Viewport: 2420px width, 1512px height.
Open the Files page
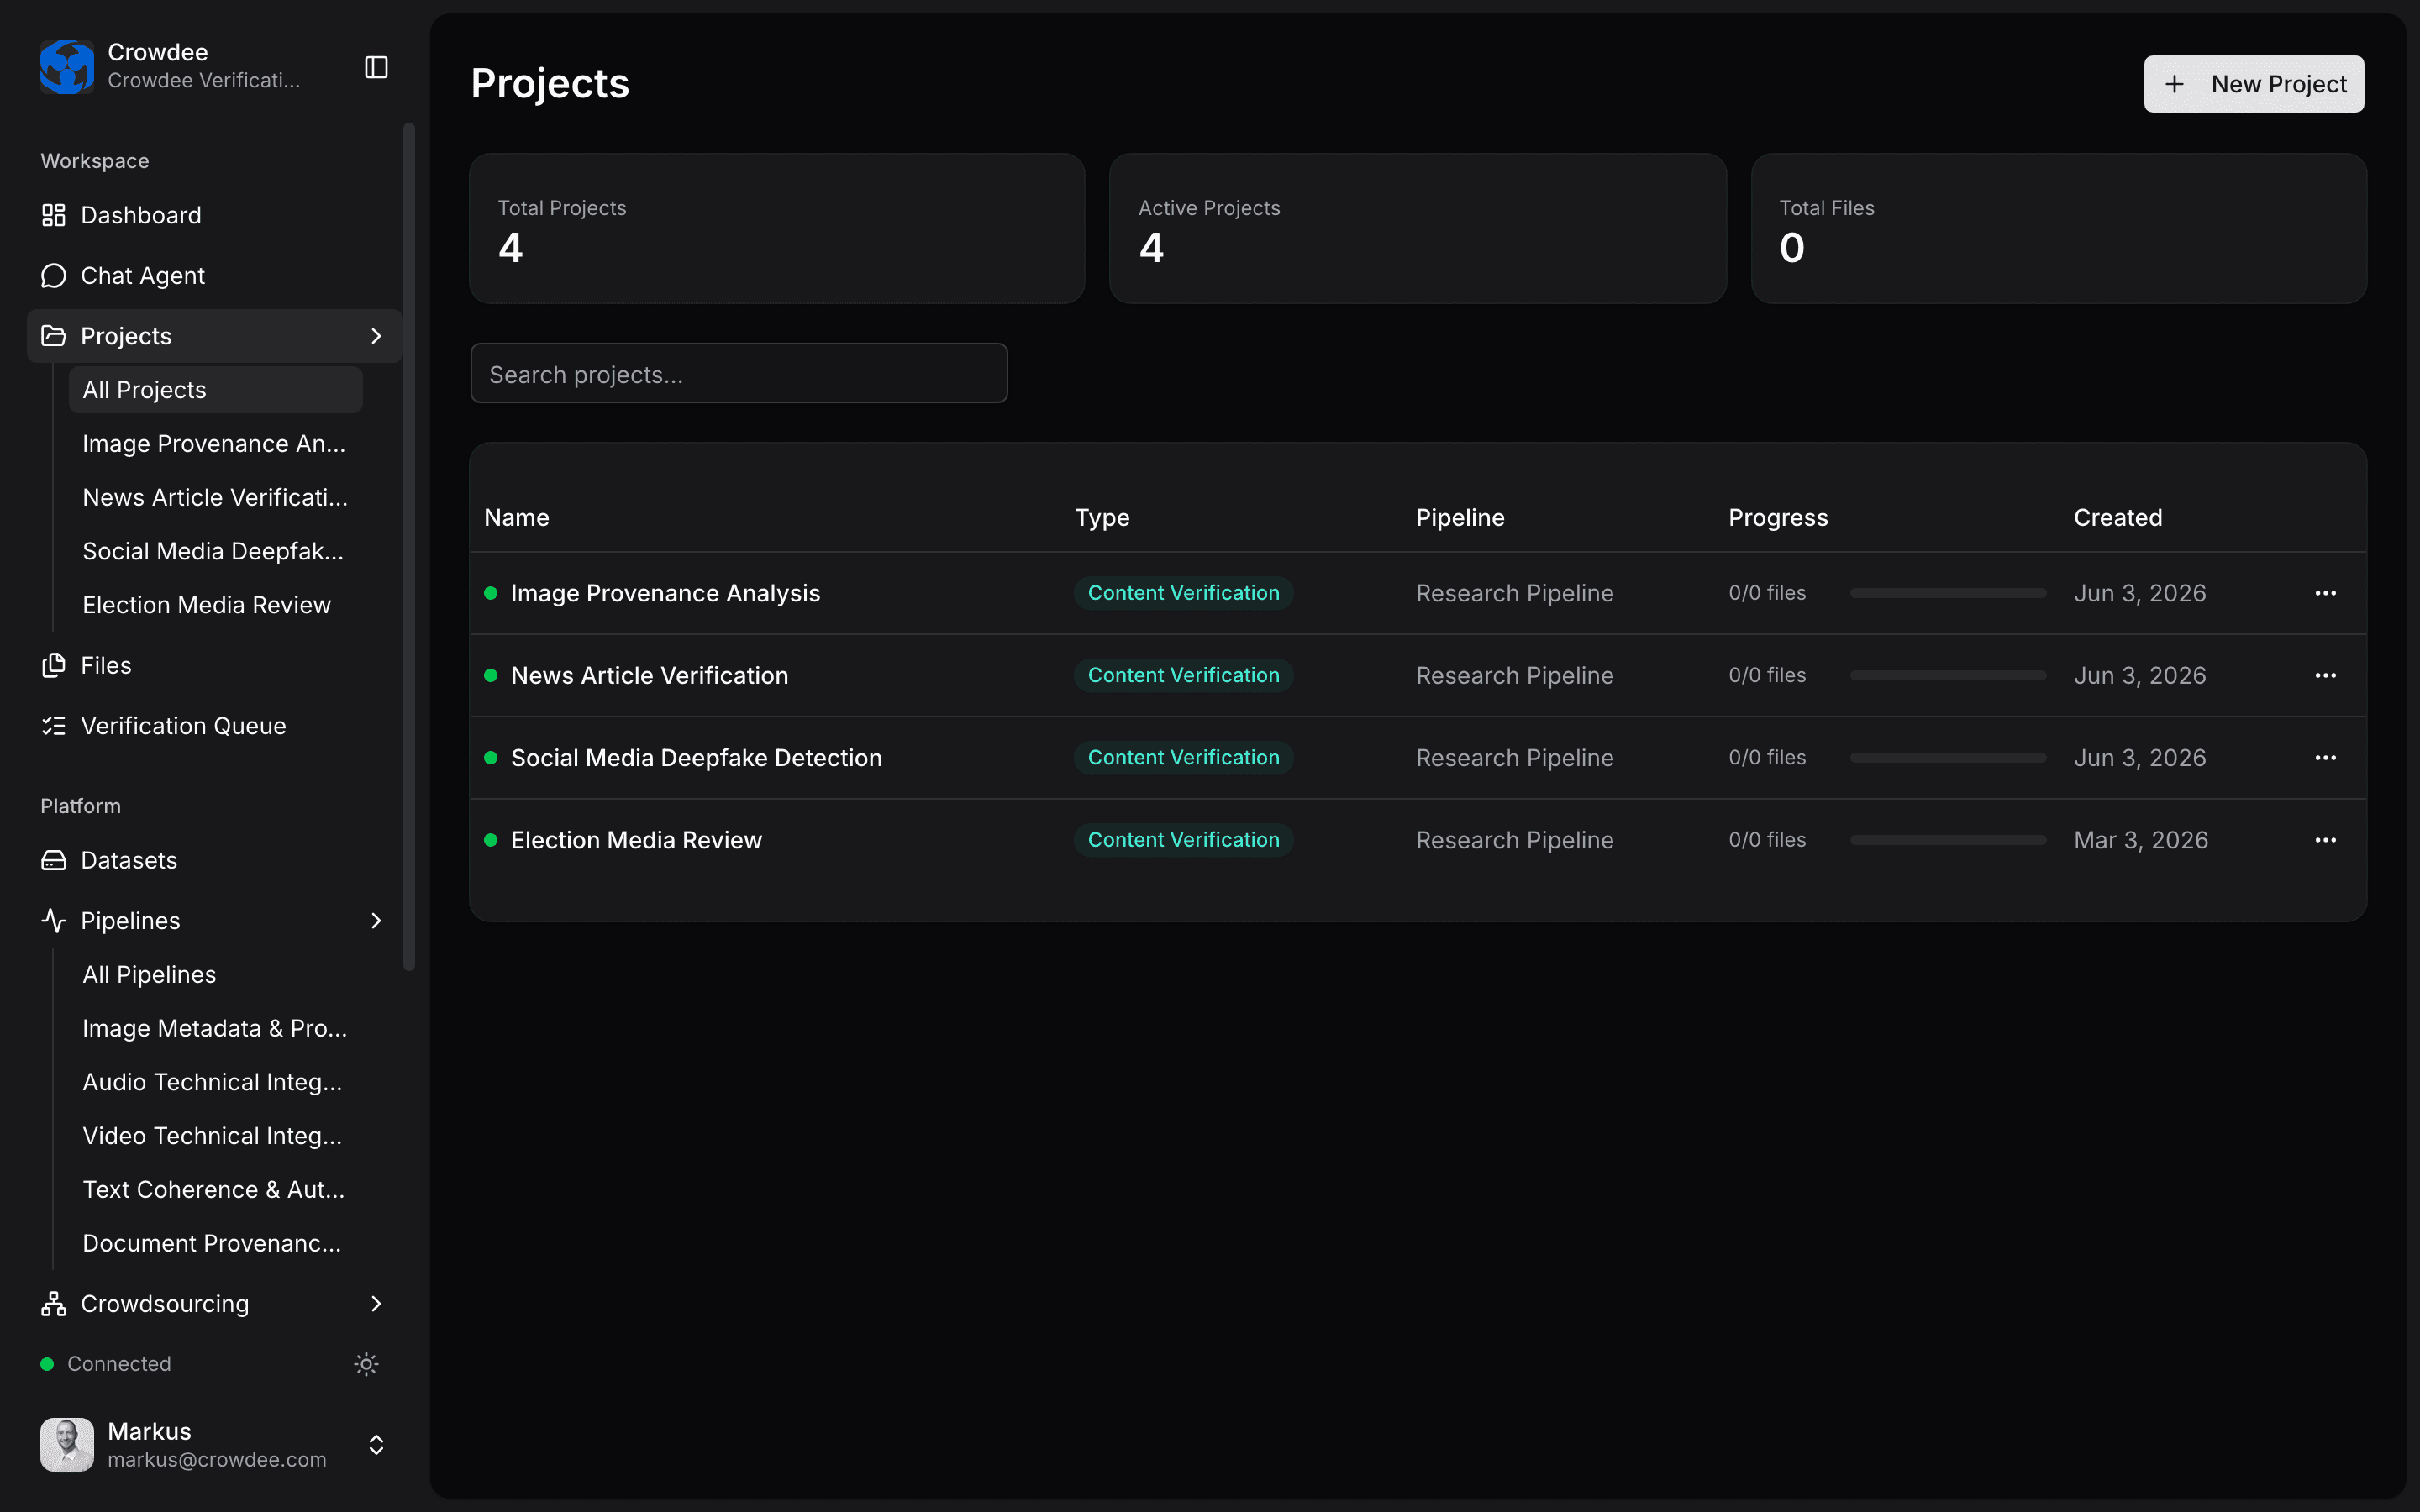[x=214, y=665]
